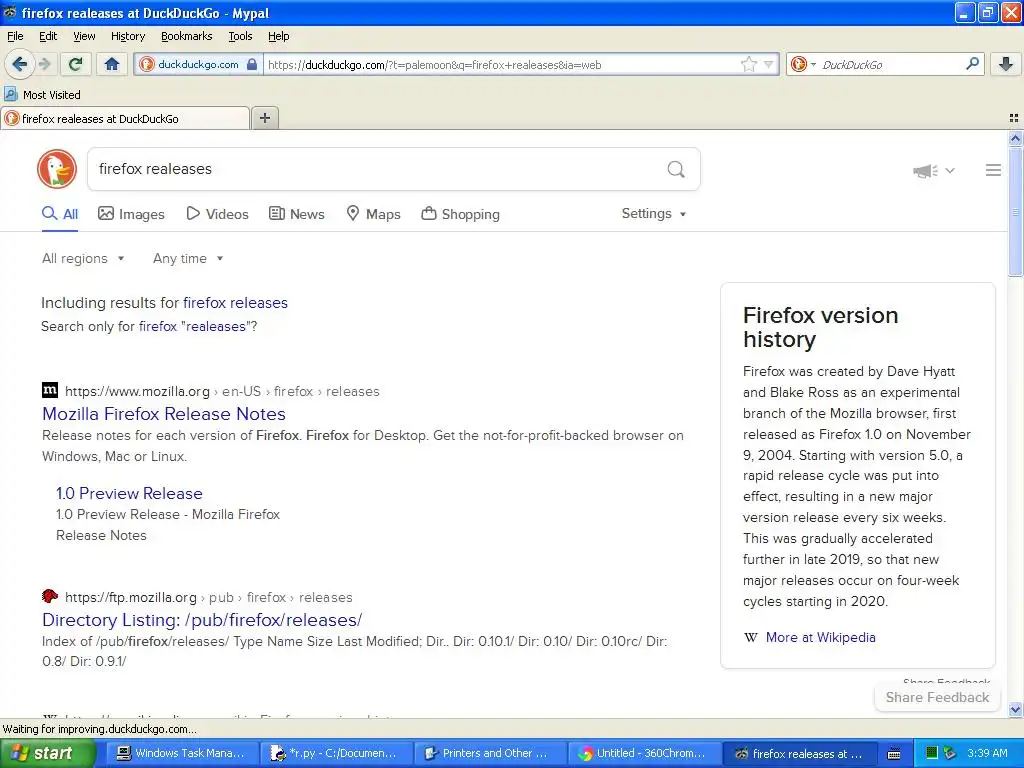Open the History menu

click(127, 36)
